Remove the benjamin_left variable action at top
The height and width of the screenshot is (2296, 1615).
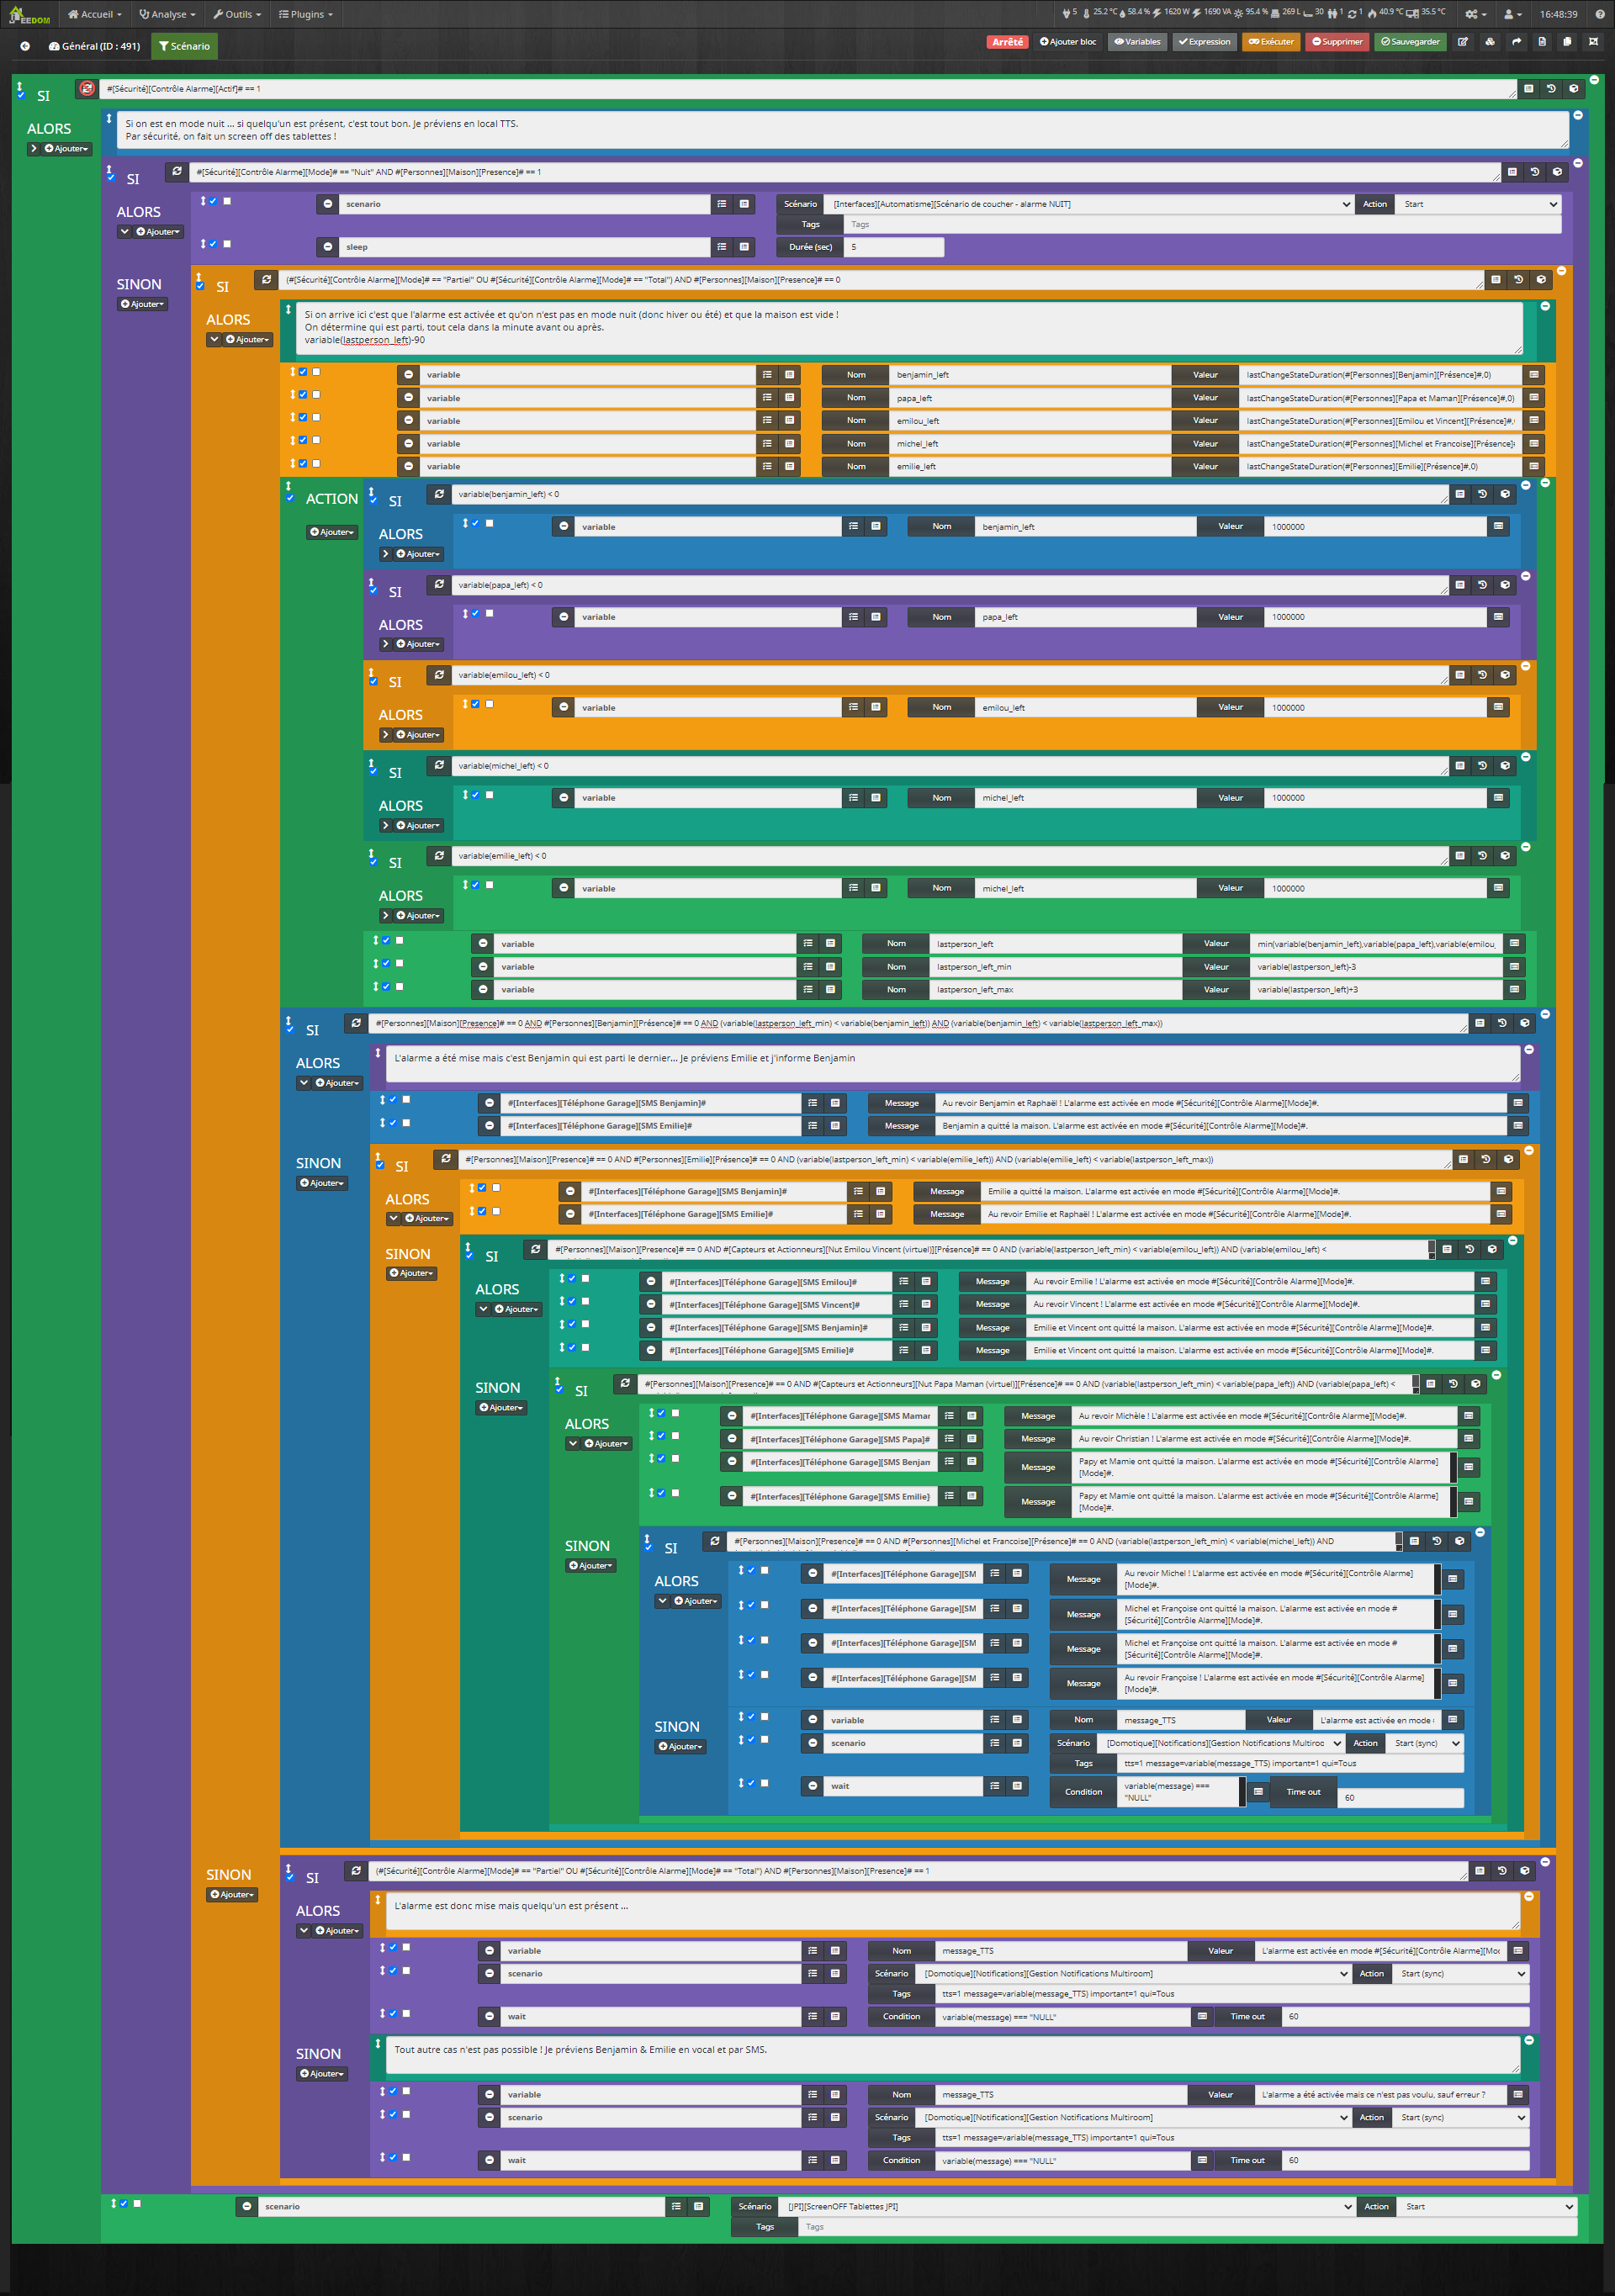[408, 375]
